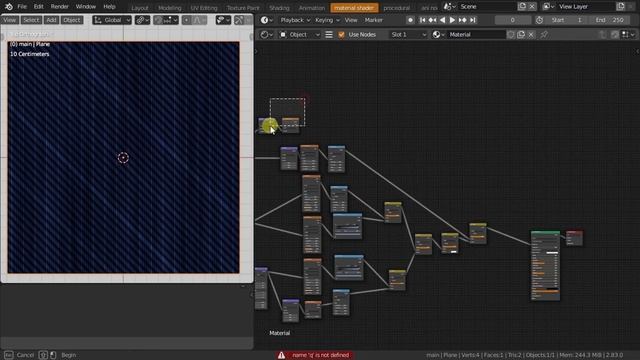Open the viewport Object menu
Viewport: 640px width, 360px height.
(72, 20)
